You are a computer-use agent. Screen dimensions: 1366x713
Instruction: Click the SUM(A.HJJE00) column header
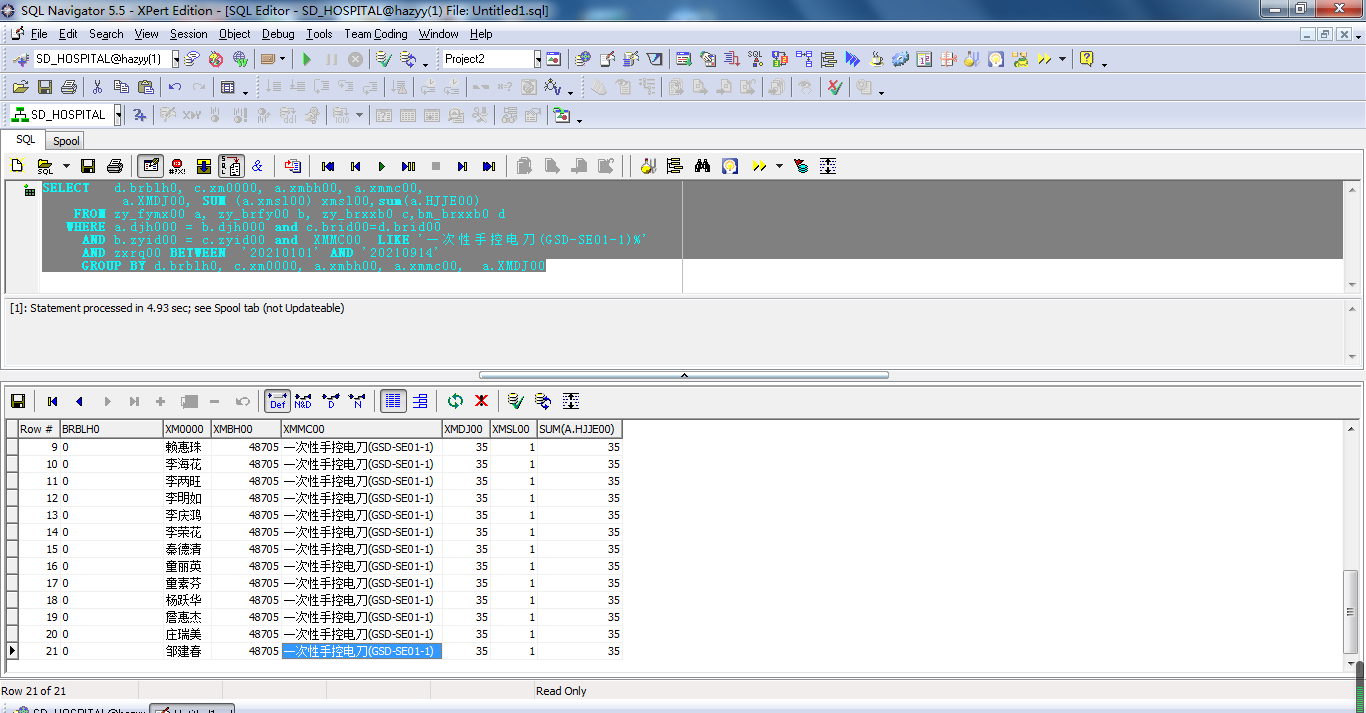[x=579, y=429]
